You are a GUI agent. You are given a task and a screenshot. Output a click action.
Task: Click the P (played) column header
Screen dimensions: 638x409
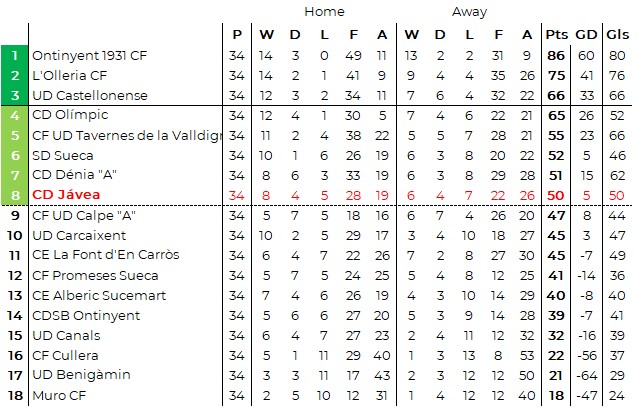click(236, 34)
